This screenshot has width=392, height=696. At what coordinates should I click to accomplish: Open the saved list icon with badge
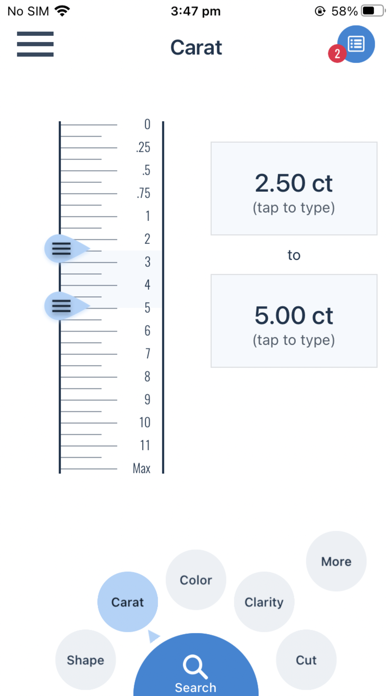click(x=356, y=44)
